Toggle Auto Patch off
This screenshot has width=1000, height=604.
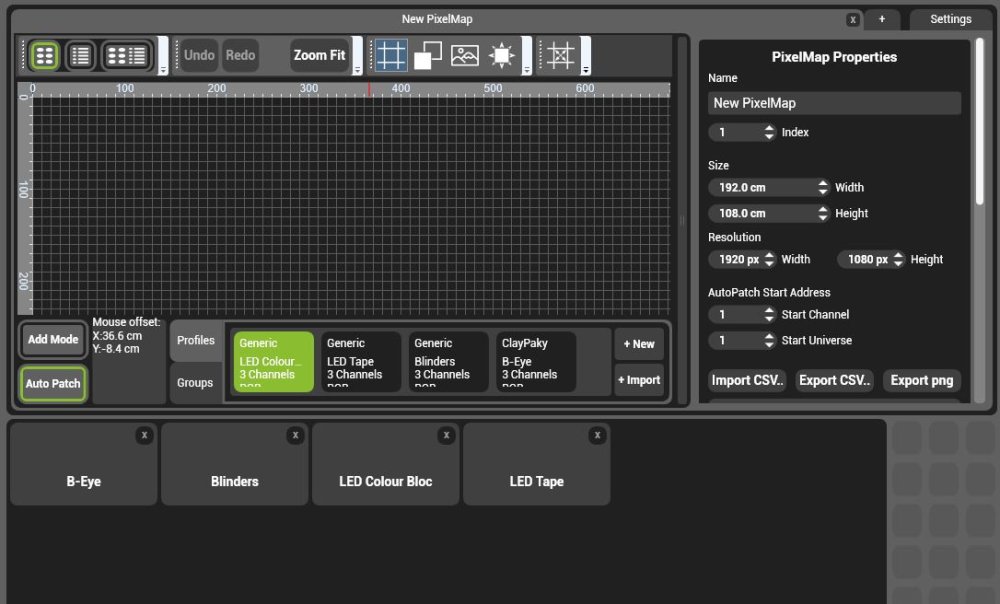52,384
